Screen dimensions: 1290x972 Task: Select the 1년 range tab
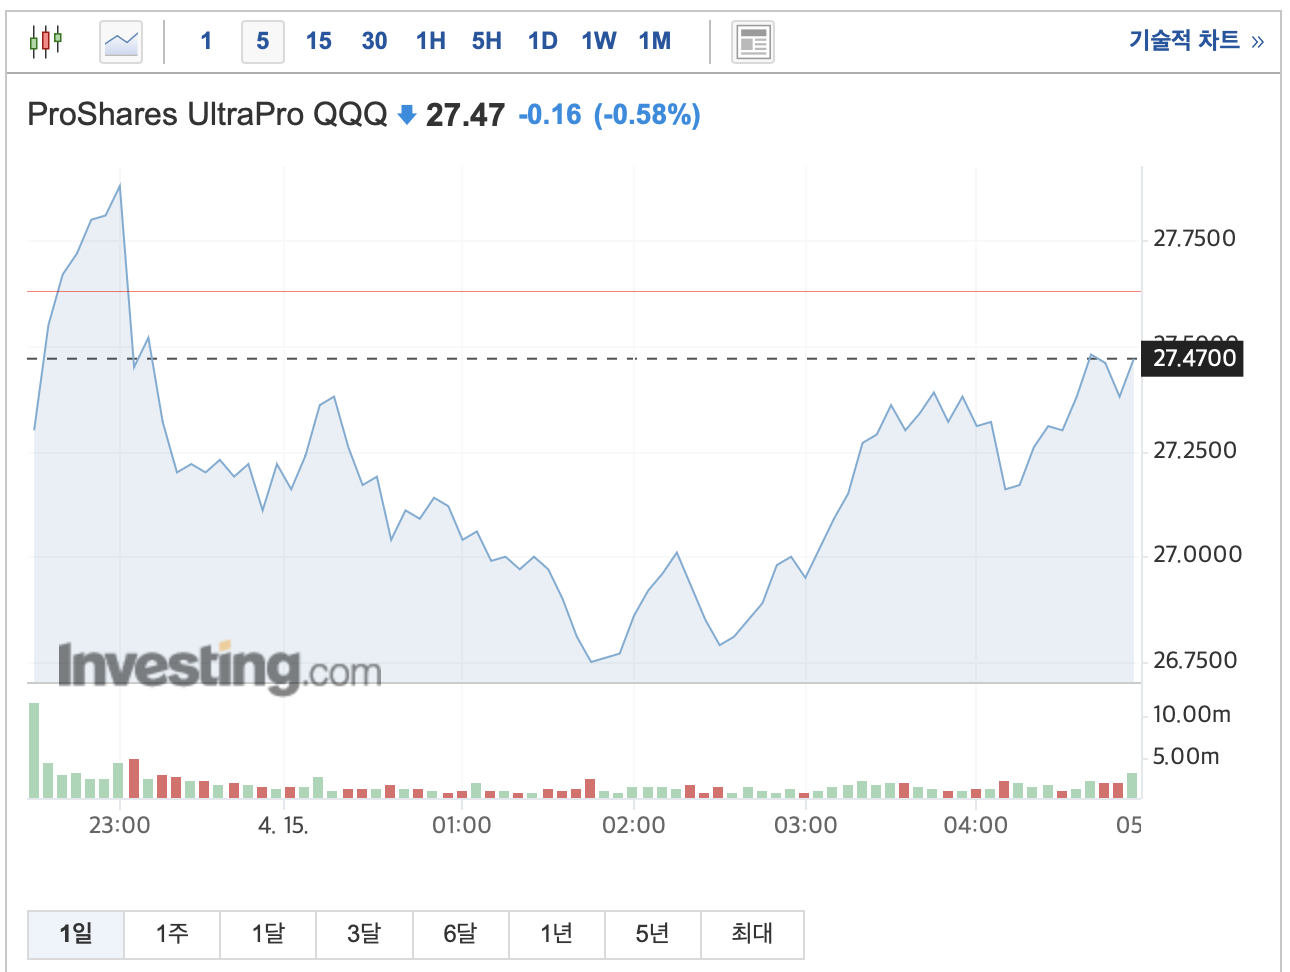pos(556,934)
